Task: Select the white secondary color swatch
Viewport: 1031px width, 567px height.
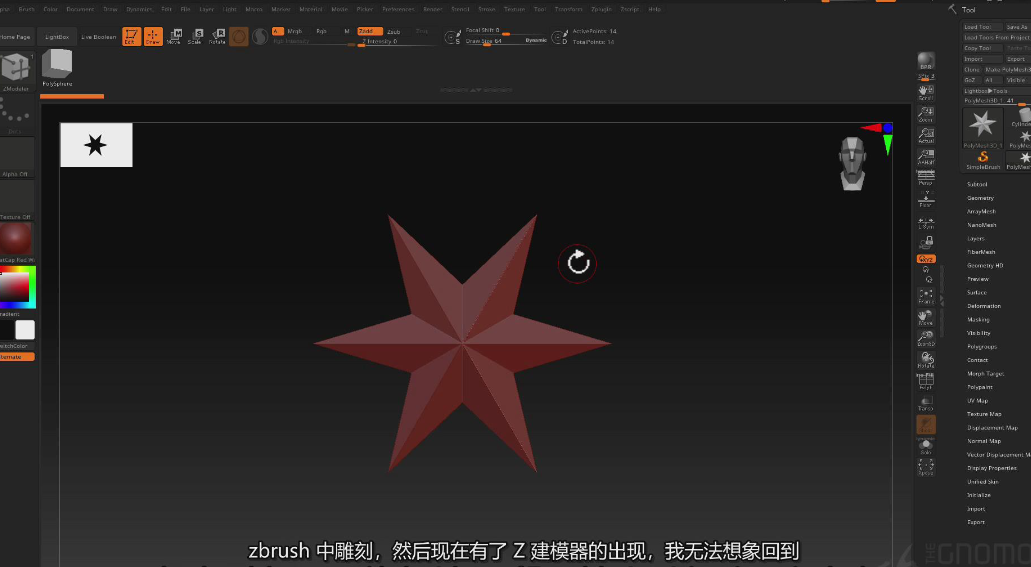Action: tap(25, 330)
